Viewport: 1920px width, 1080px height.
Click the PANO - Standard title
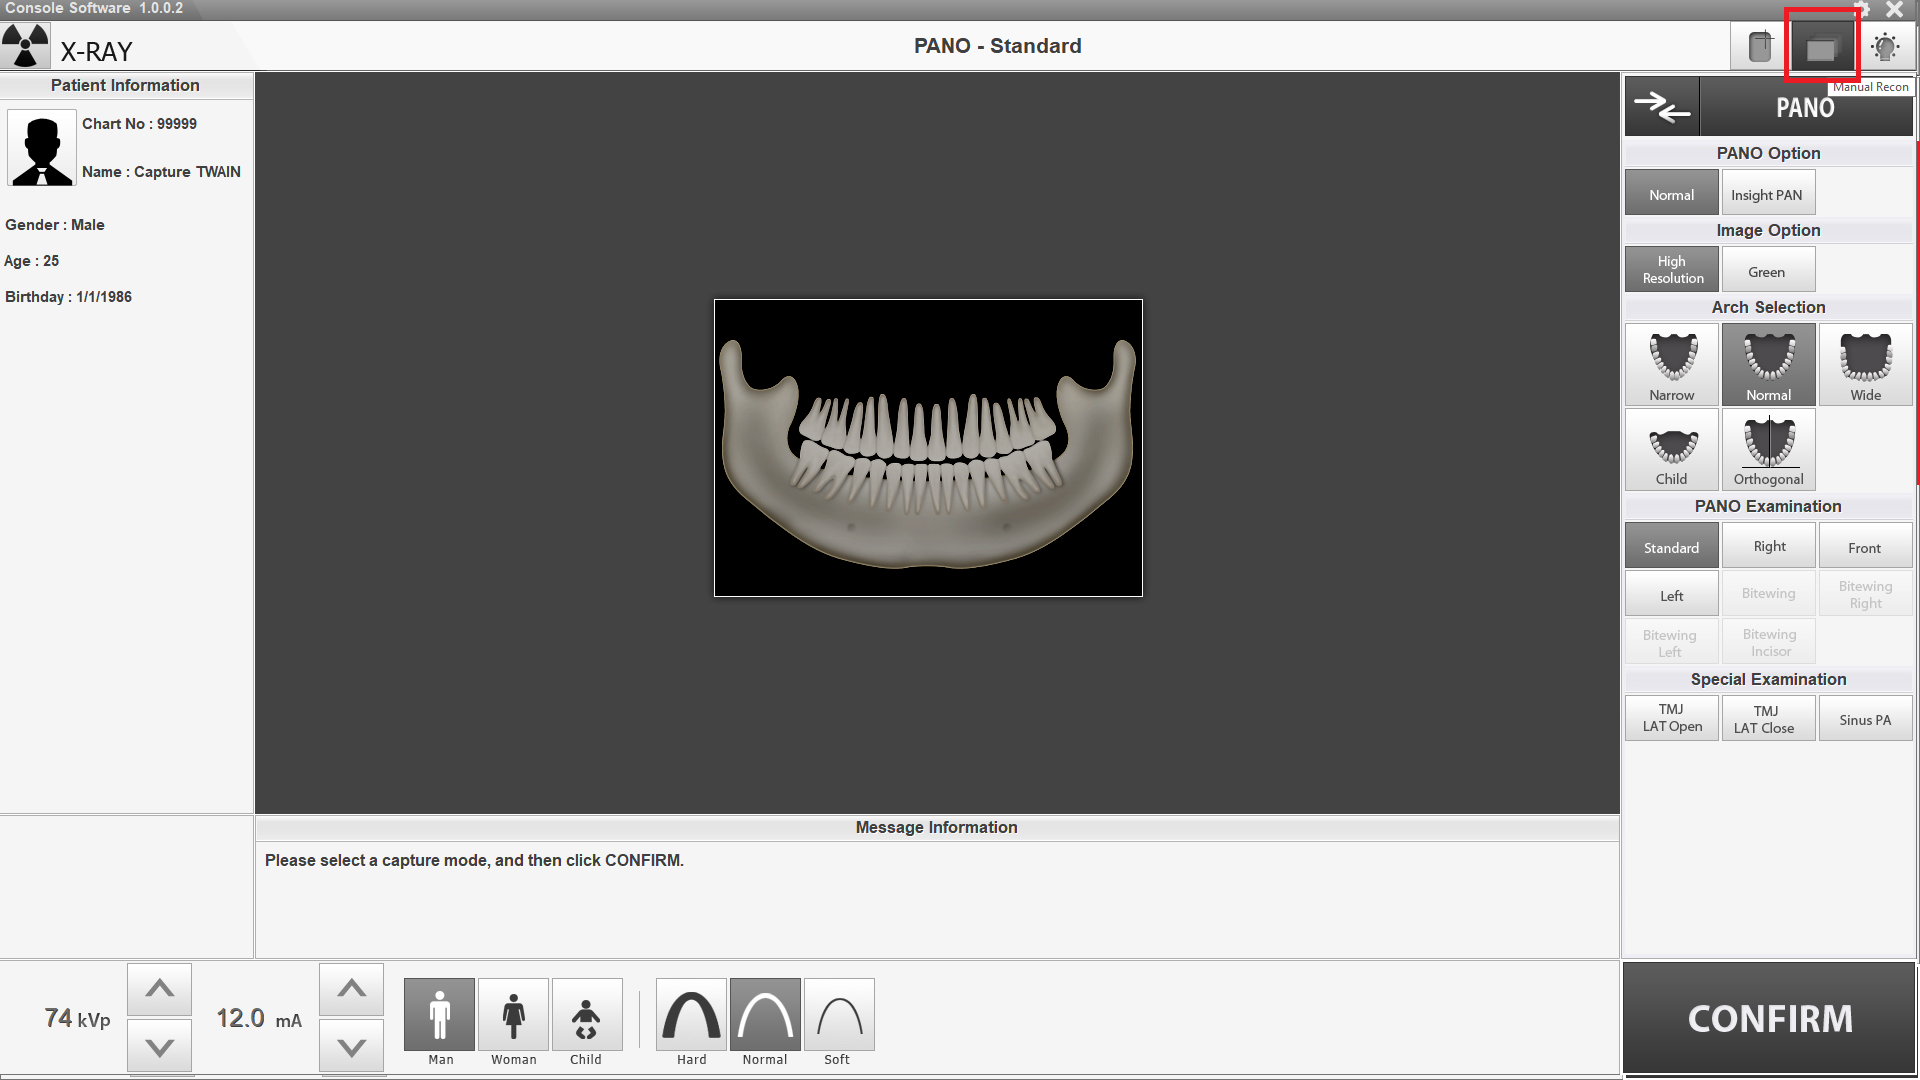click(997, 46)
